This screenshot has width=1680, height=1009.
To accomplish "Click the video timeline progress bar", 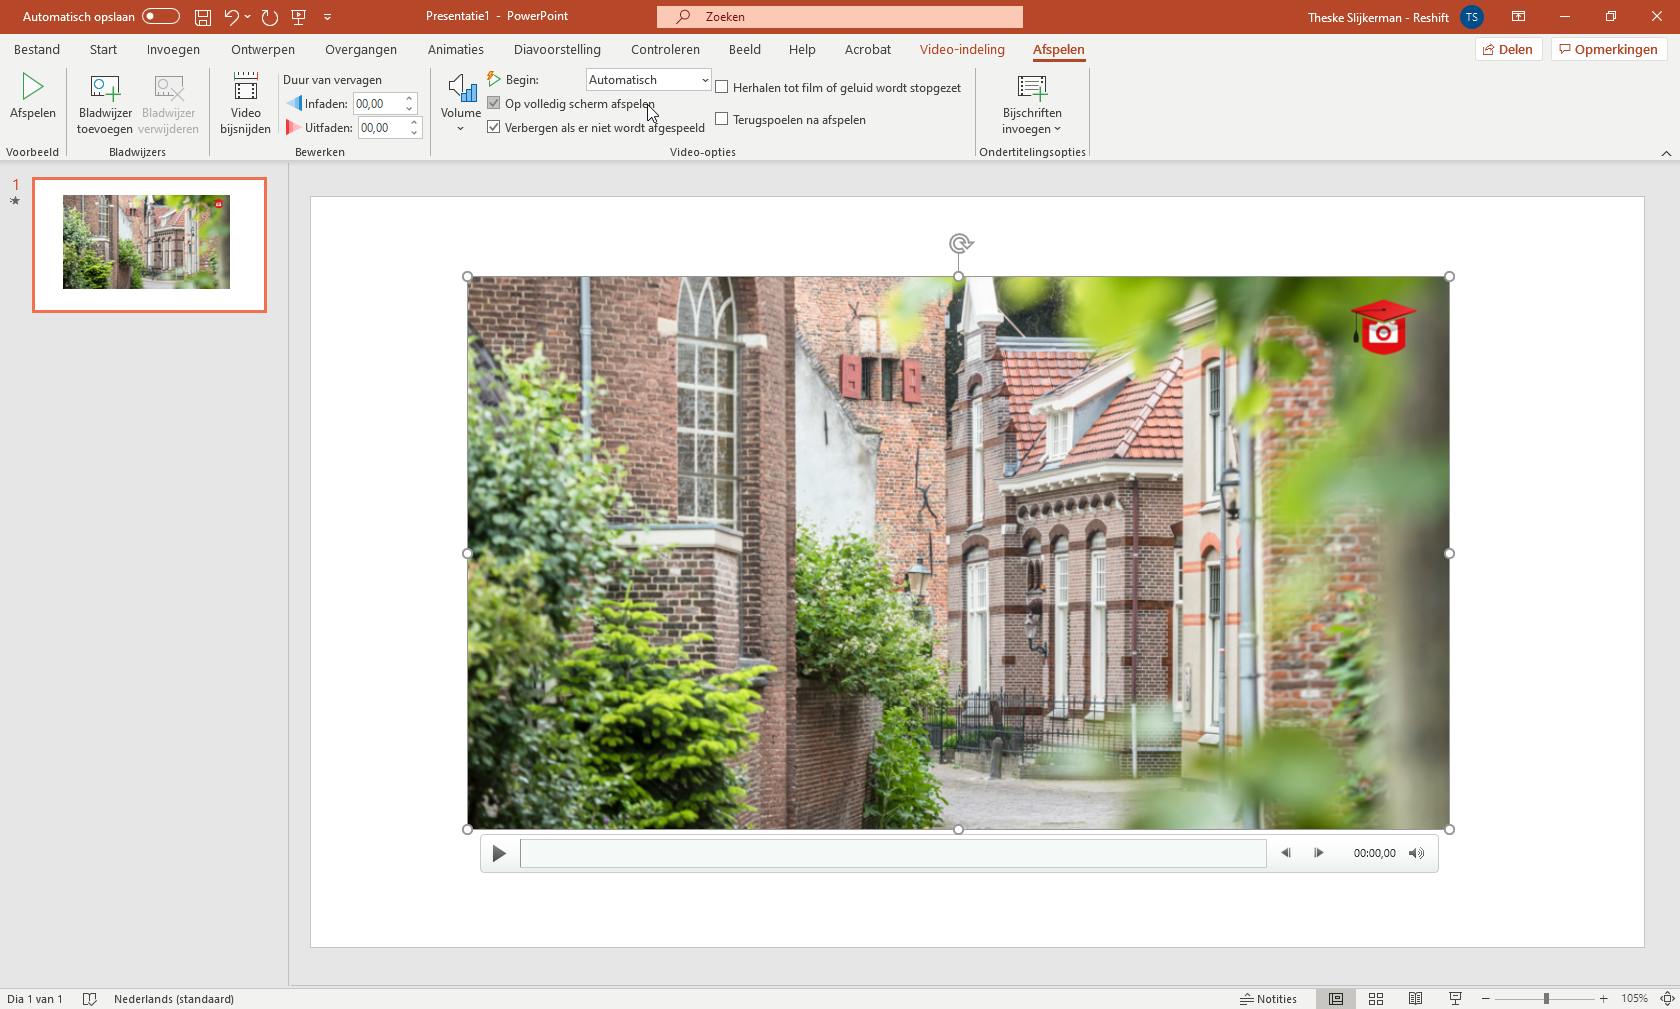I will [892, 853].
